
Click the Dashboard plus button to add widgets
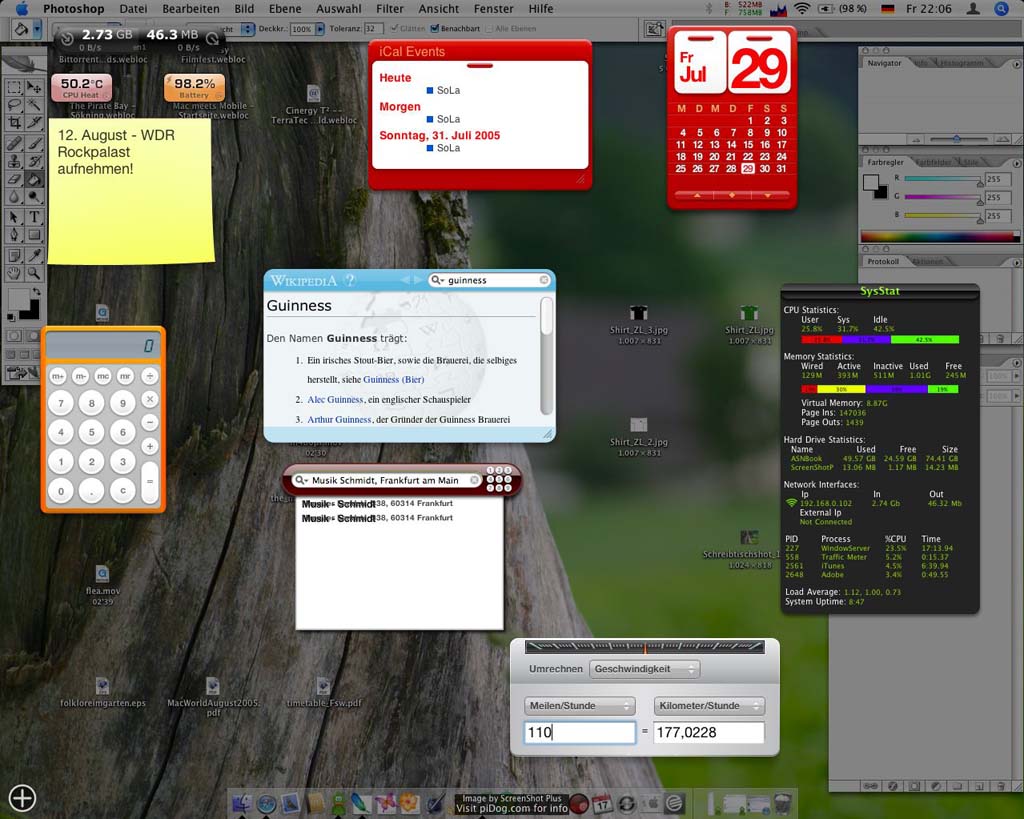pos(22,798)
